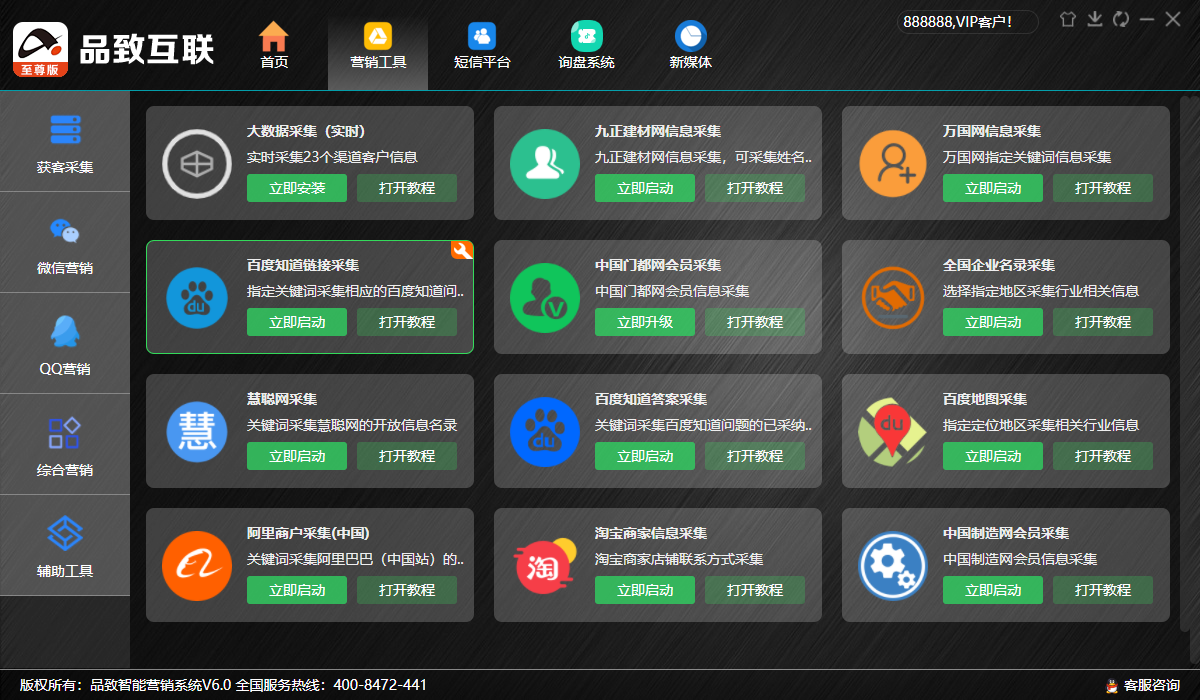The image size is (1200, 700).
Task: Click the 中国制造网 blue gears icon
Action: click(892, 564)
